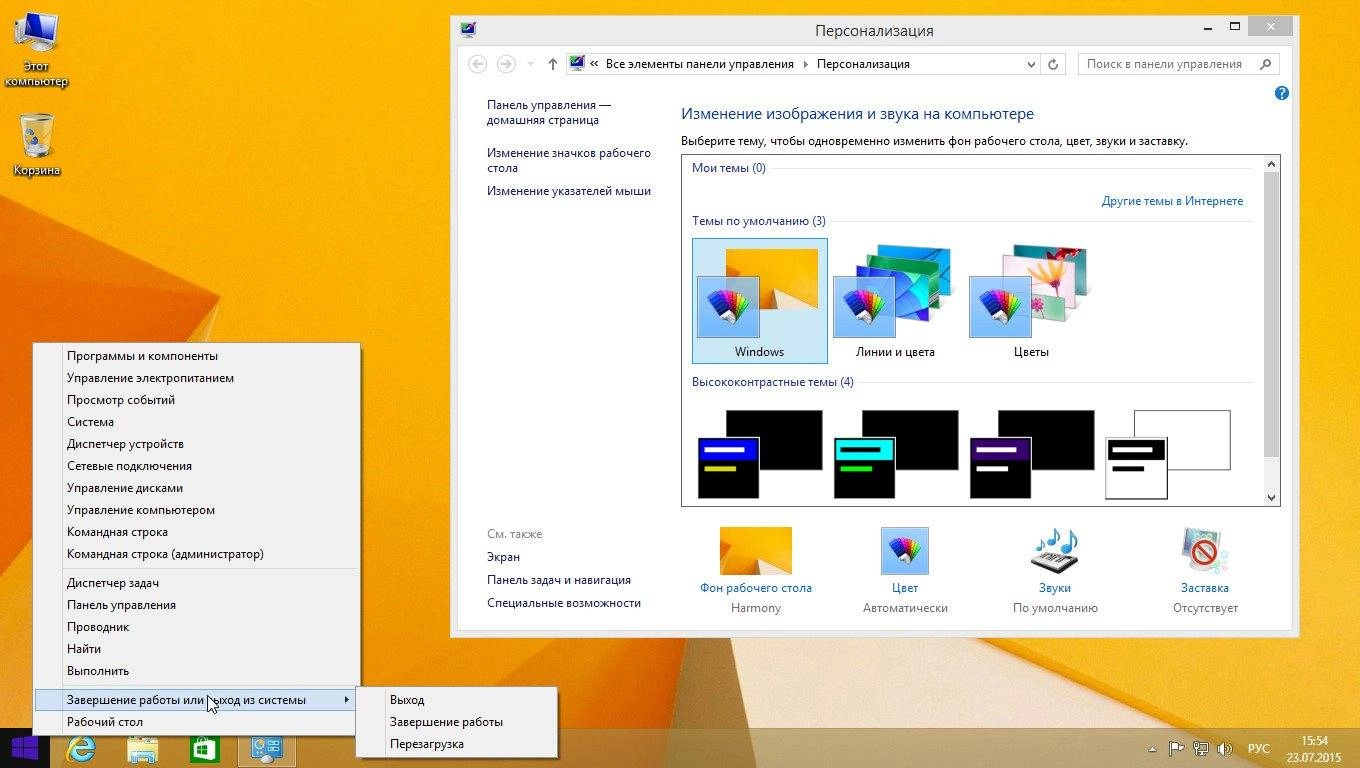Show hidden tray icons arrow
1360x768 pixels.
(1152, 748)
